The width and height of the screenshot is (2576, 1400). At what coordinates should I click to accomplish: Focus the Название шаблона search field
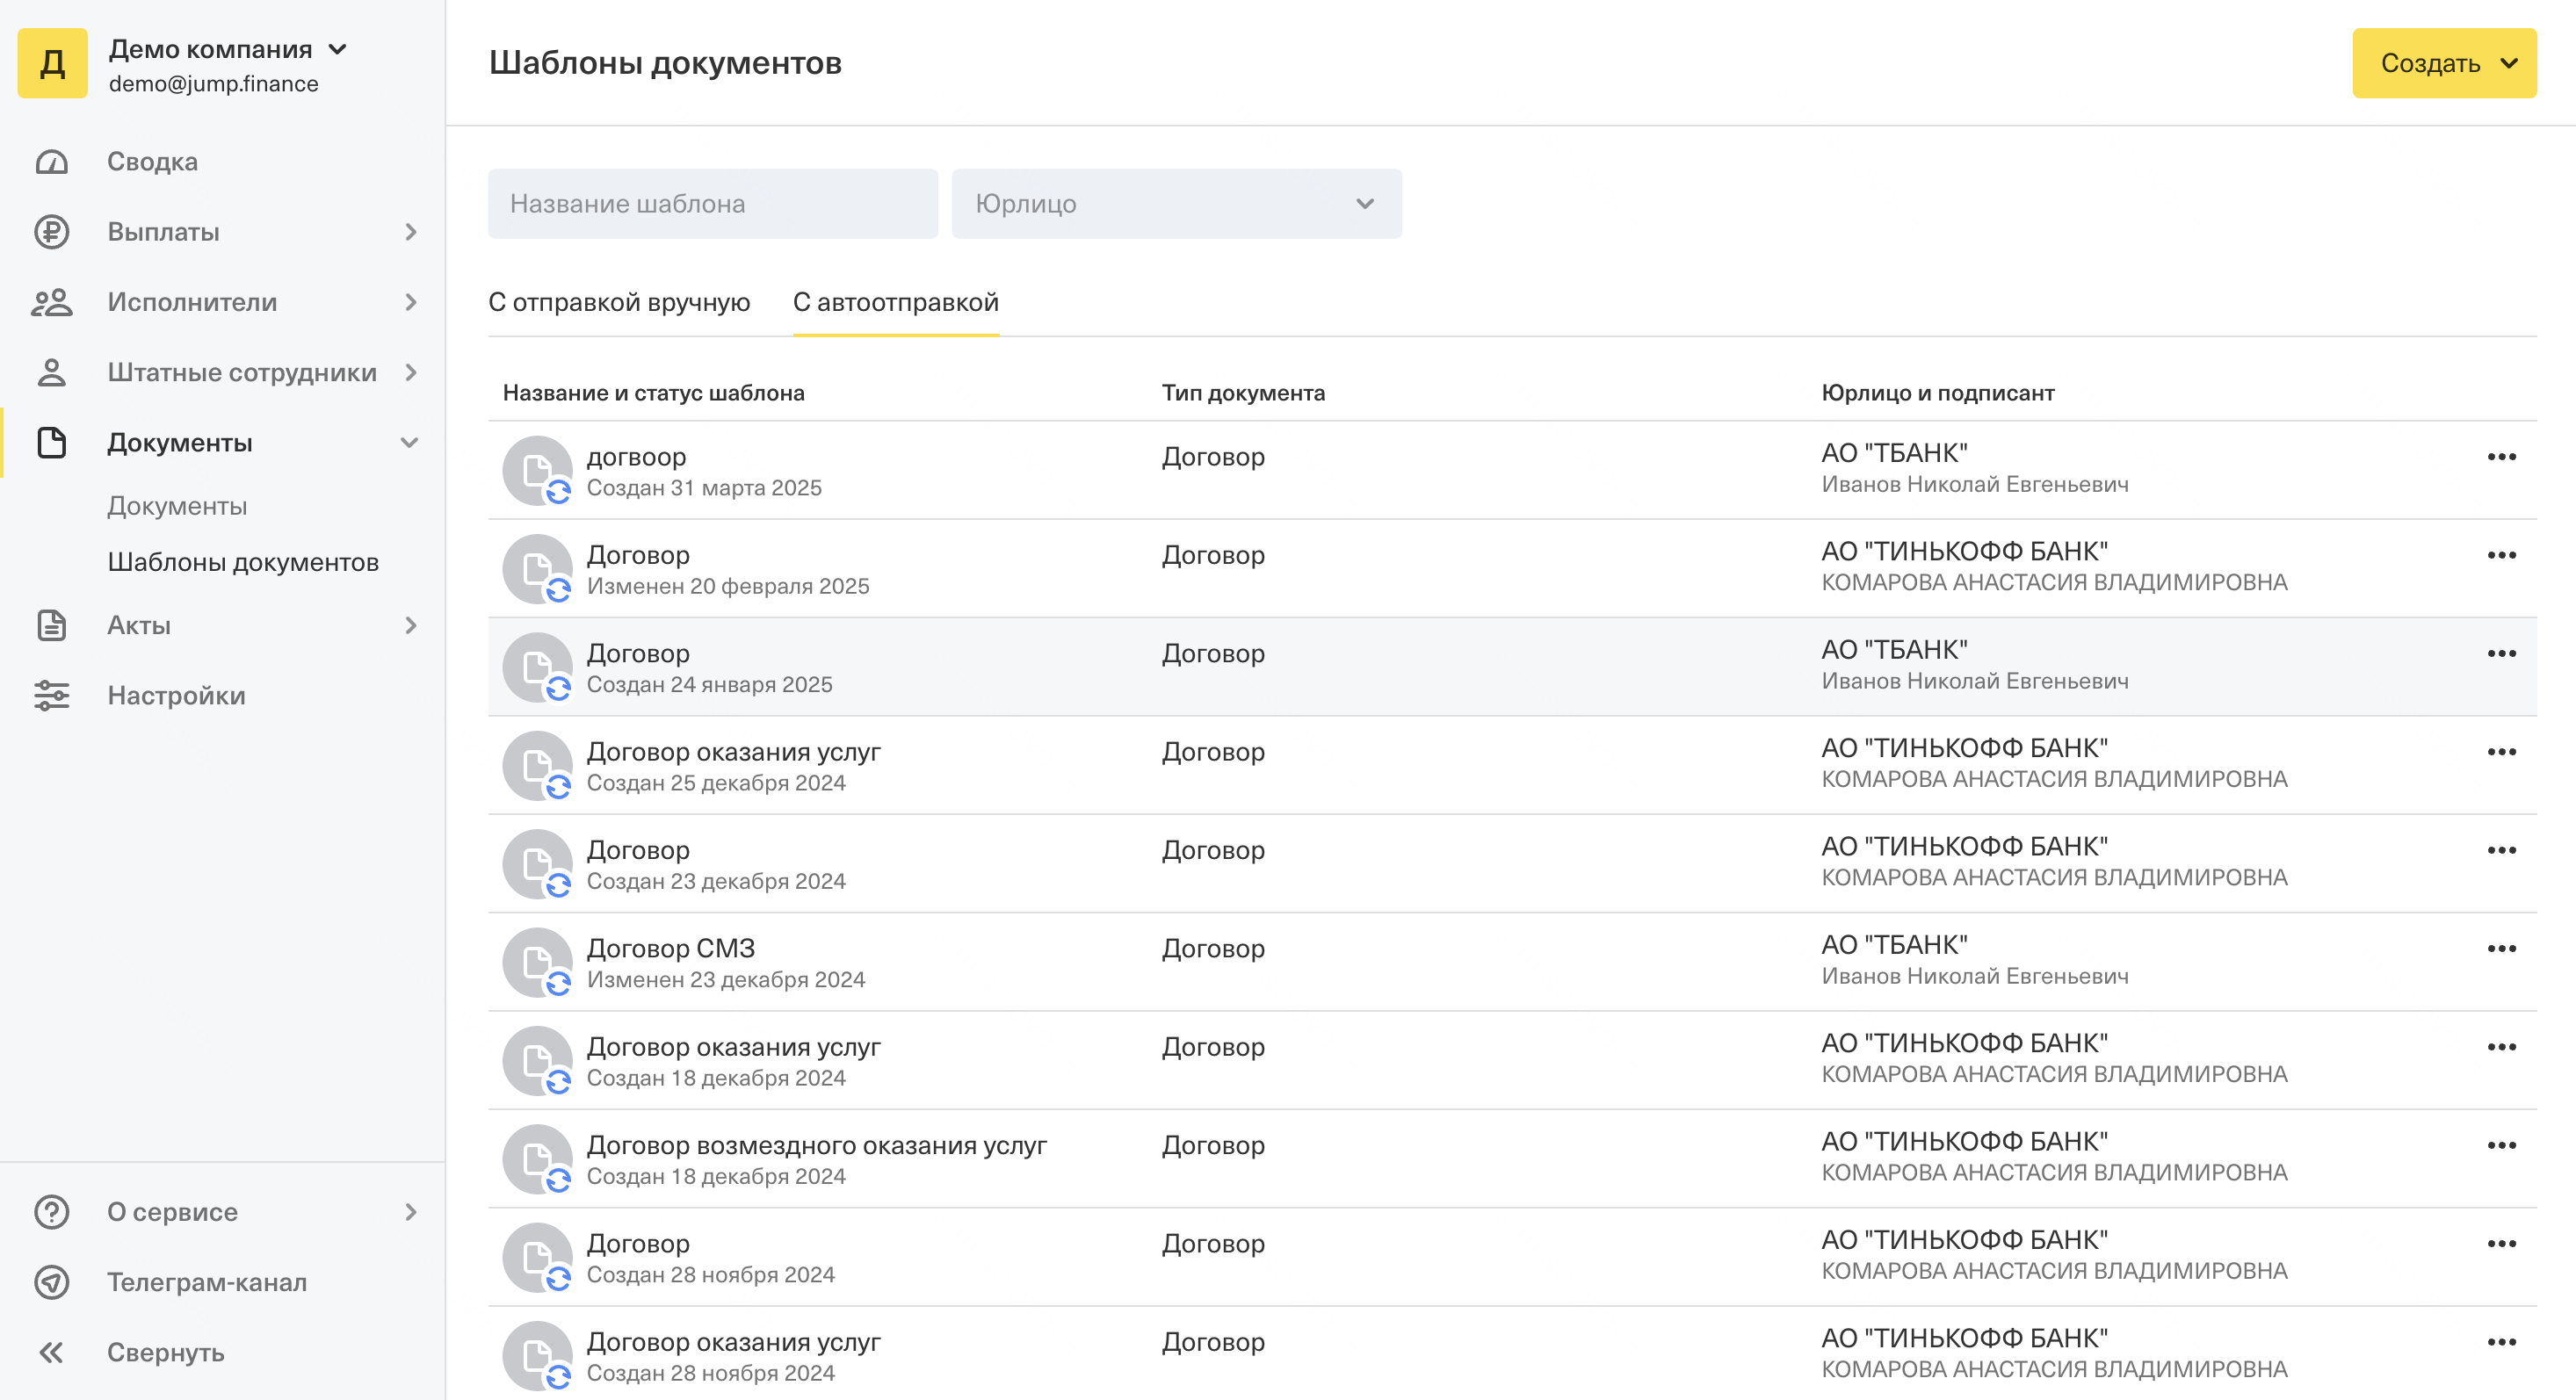click(712, 204)
